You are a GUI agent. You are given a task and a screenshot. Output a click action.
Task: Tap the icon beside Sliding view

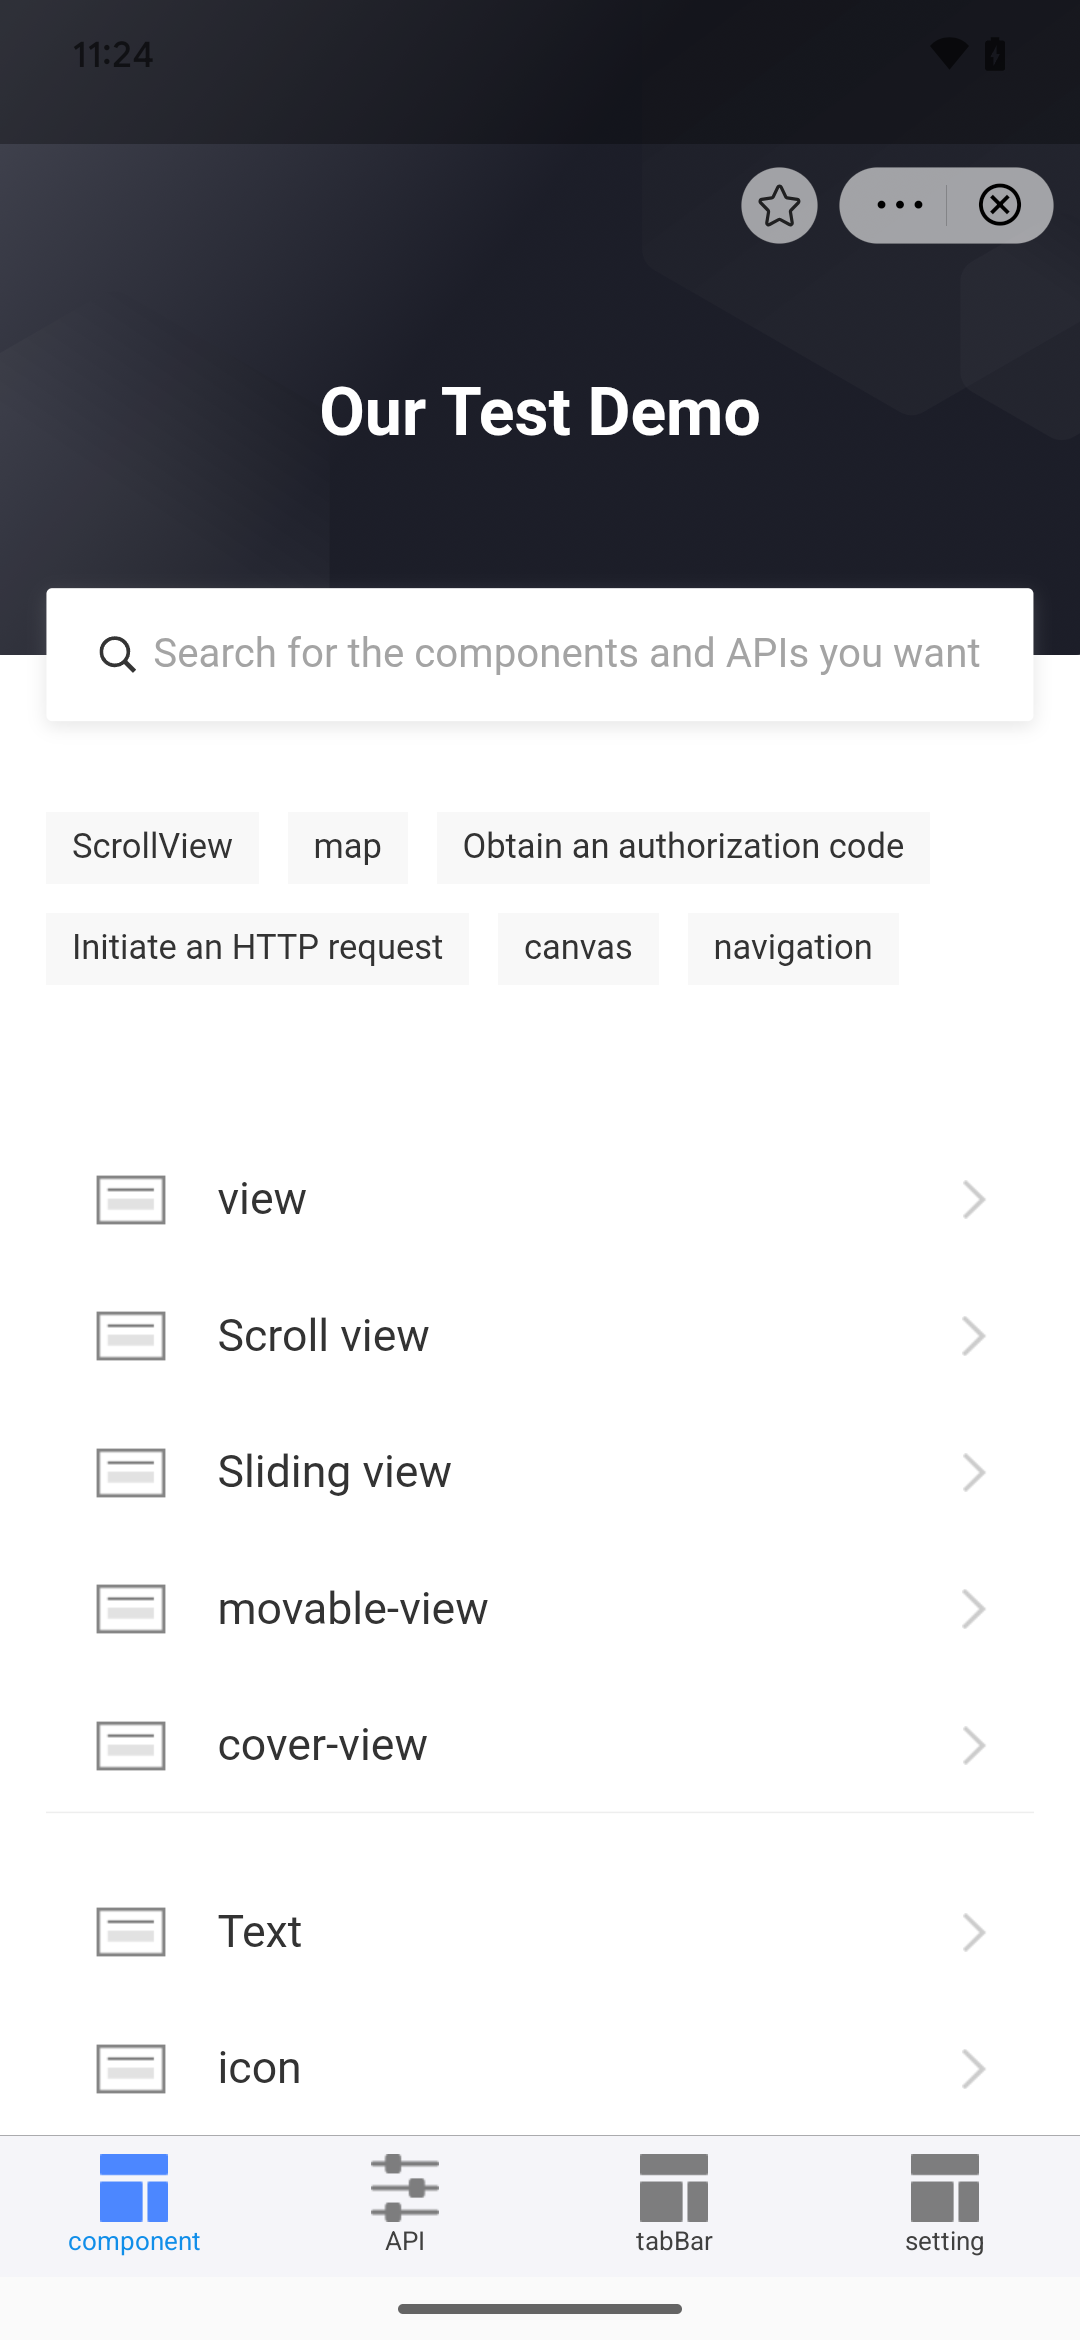click(x=131, y=1472)
